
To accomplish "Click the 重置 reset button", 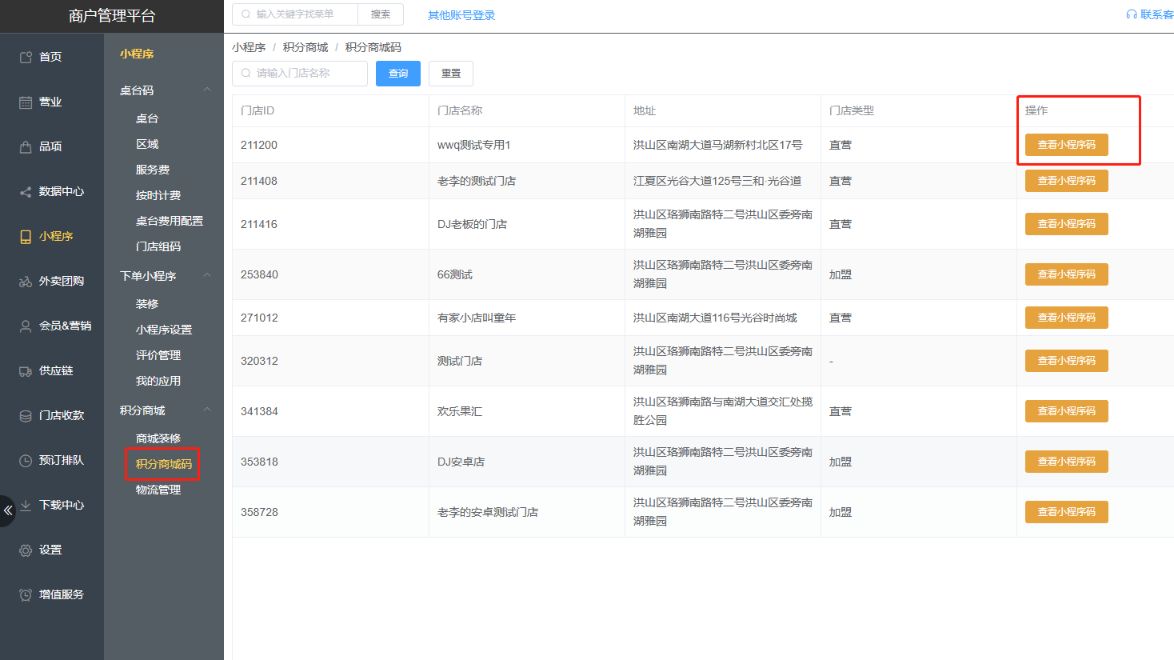I will pyautogui.click(x=451, y=73).
